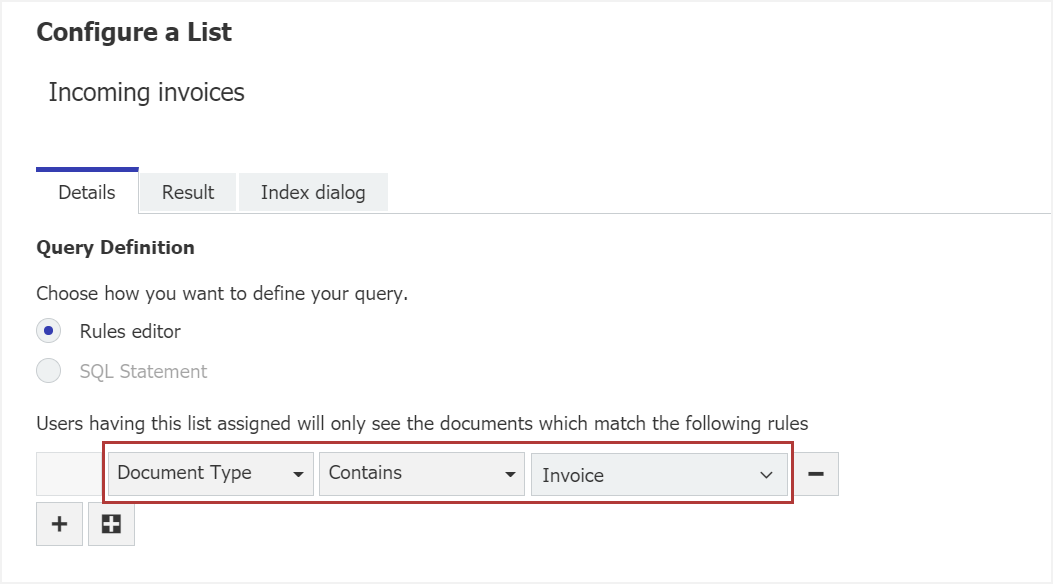Click the SQL Statement option label
Viewport: 1053px width, 584px height.
point(143,371)
